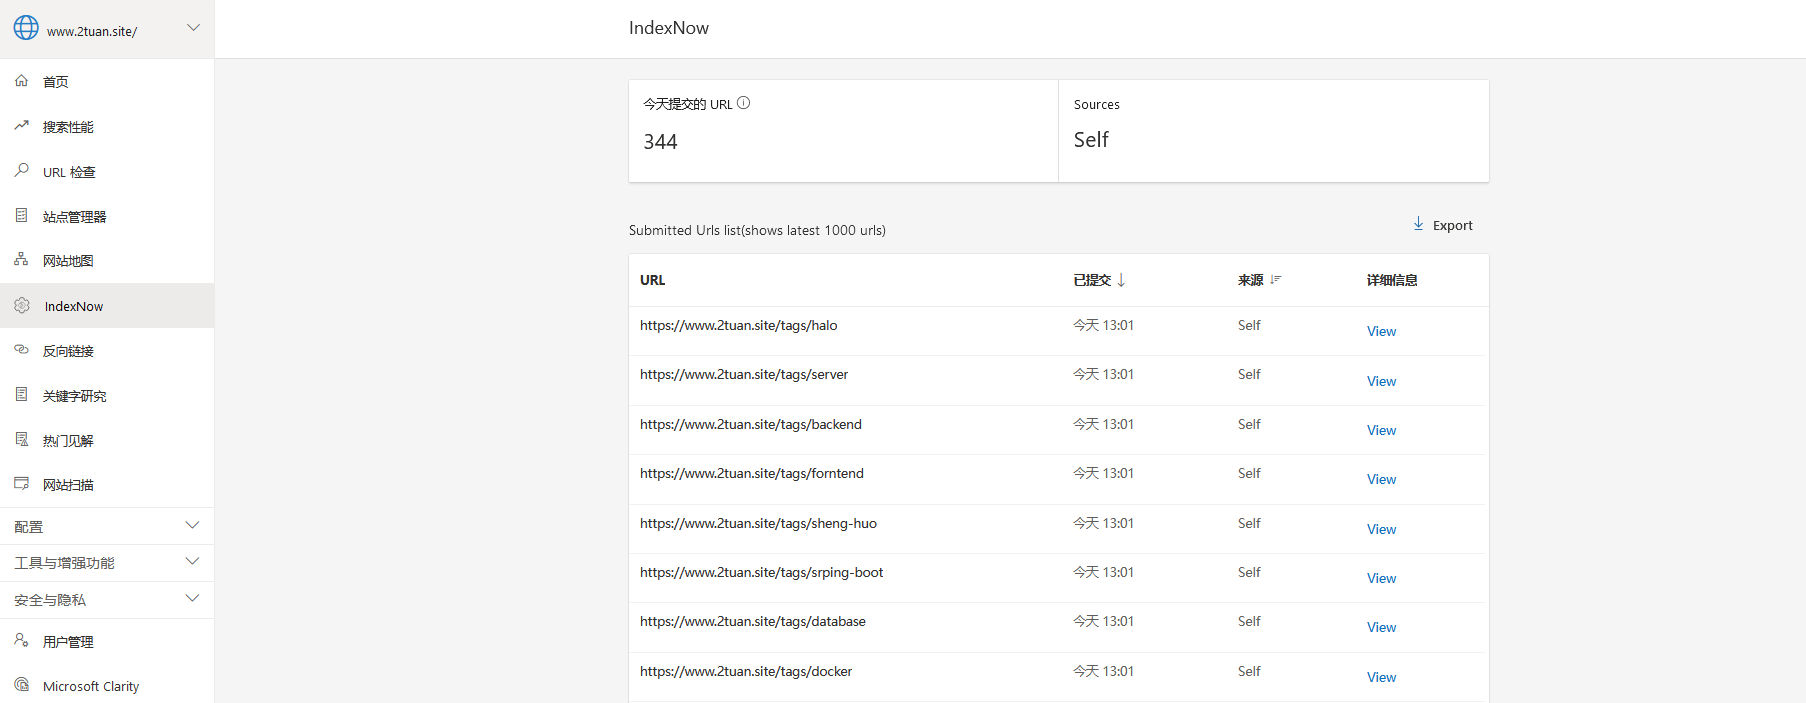Screen dimensions: 1806x703
Task: Click the 已提交 sort arrow icon
Action: pyautogui.click(x=1121, y=280)
